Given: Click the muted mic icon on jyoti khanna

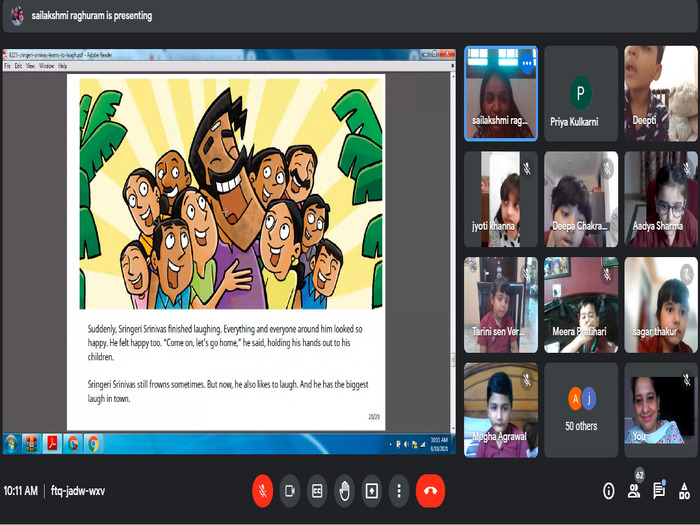Looking at the screenshot, I should tap(527, 169).
